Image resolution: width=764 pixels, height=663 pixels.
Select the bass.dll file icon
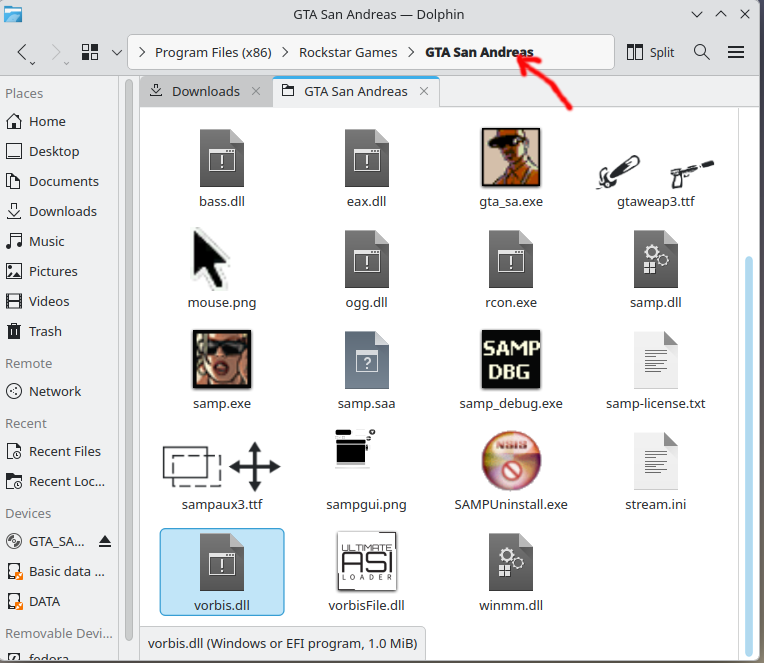click(222, 158)
